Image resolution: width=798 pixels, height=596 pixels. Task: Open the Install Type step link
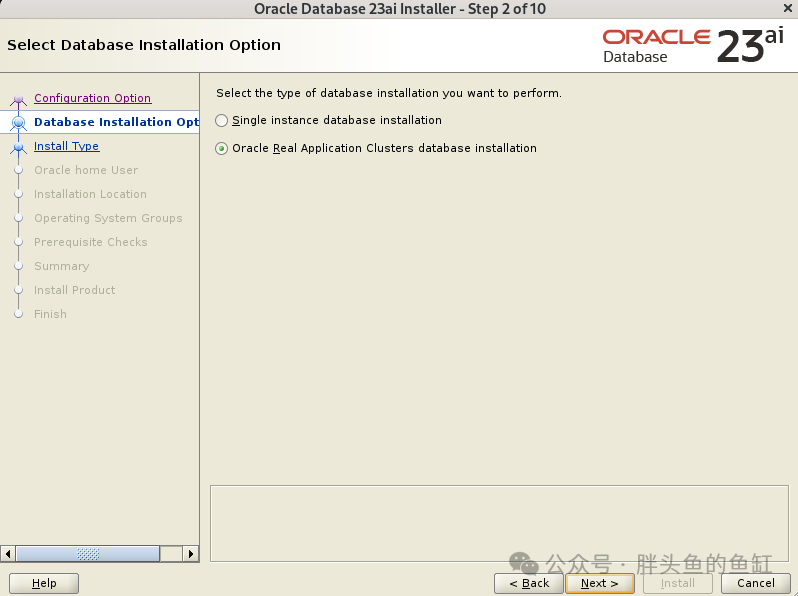(66, 146)
